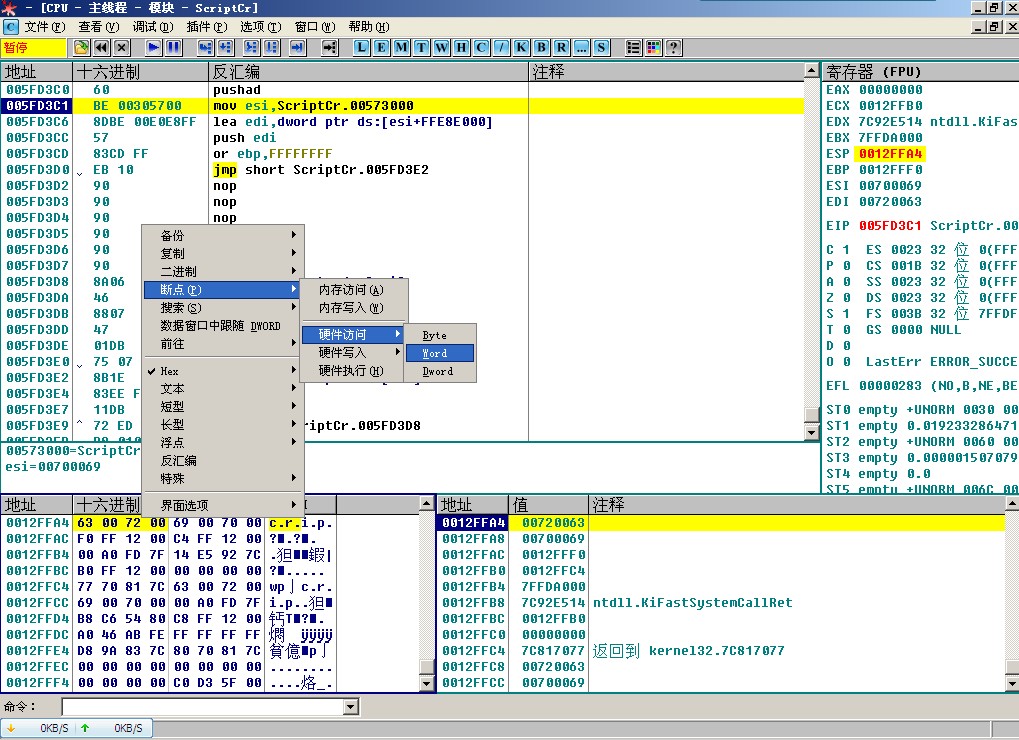Select Word in hardware access submenu
1019x740 pixels.
(440, 353)
